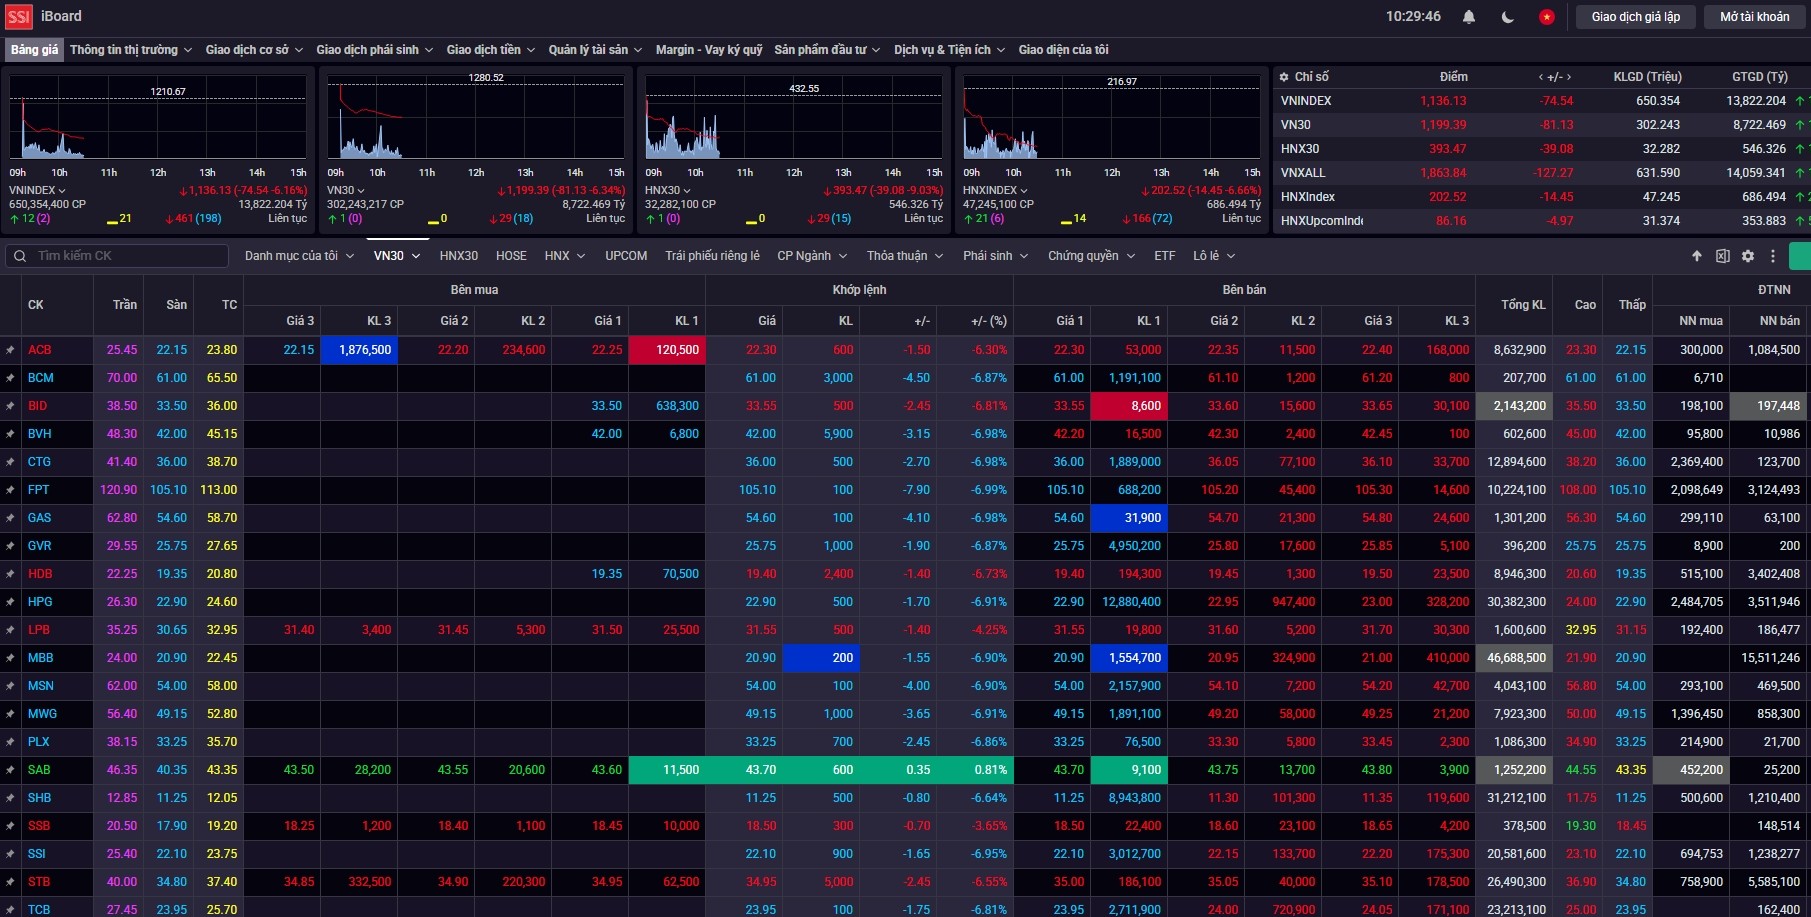
Task: Open the Trái phiếu riêng lẻ tab
Action: point(712,256)
